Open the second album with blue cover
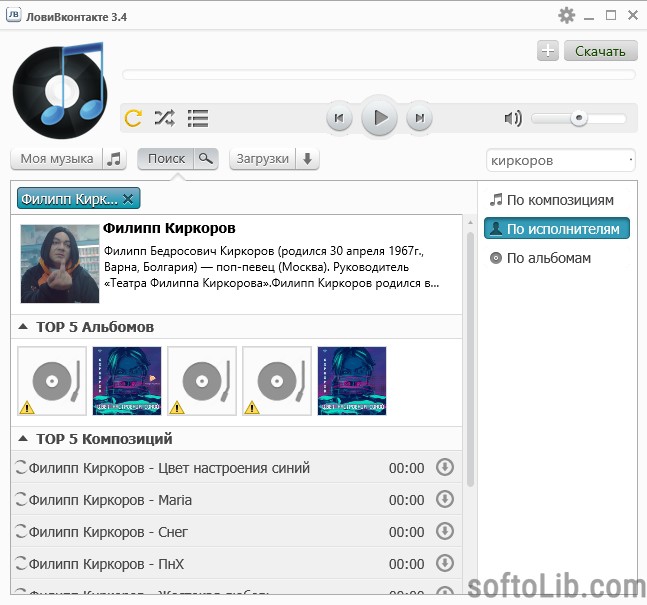Screen dimensions: 647x605 (127, 381)
